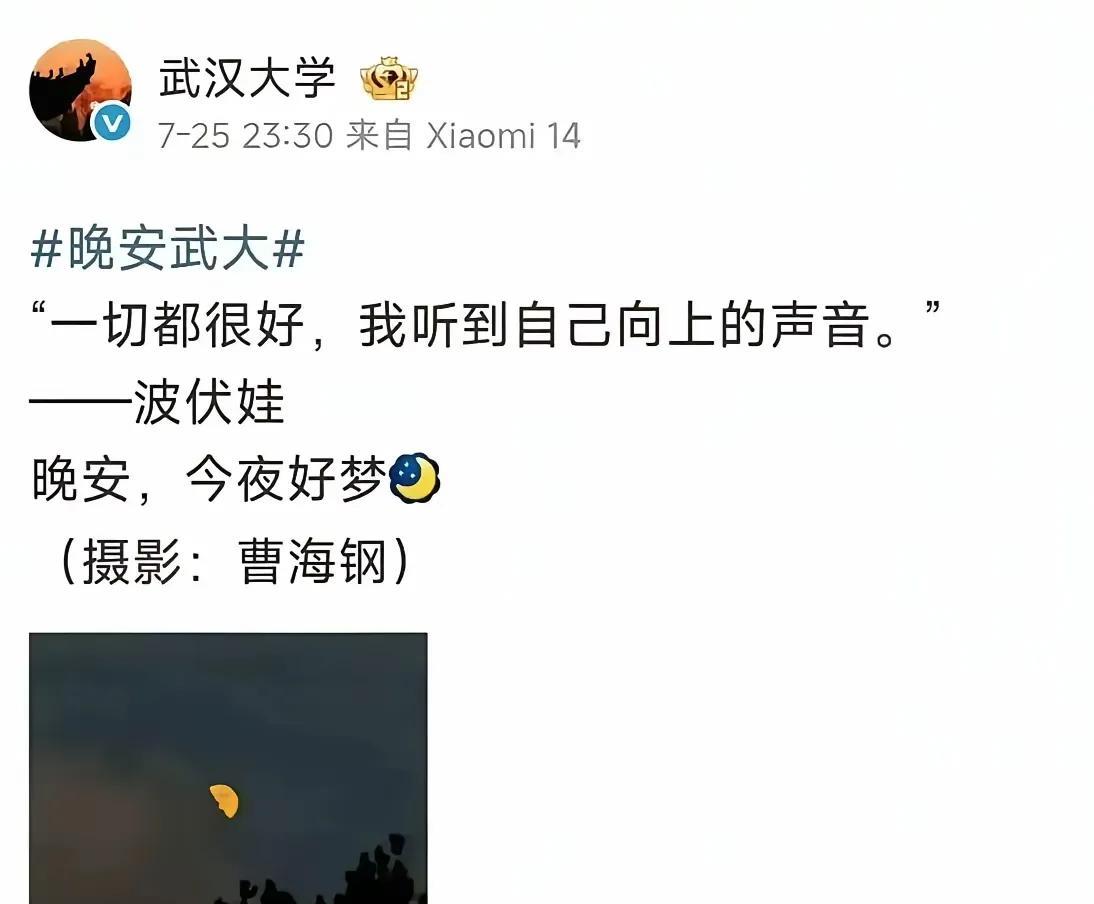Click the 晚安，今夜好梦 text line
The width and height of the screenshot is (1094, 904).
tap(209, 479)
